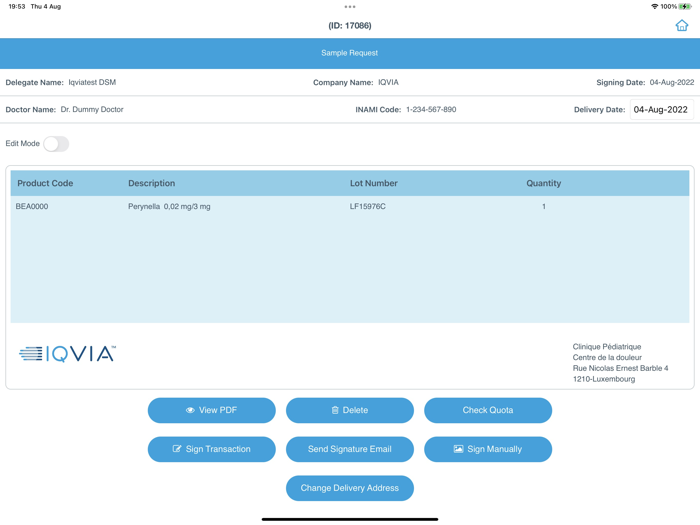
Task: Click the Description column header
Action: click(x=152, y=183)
